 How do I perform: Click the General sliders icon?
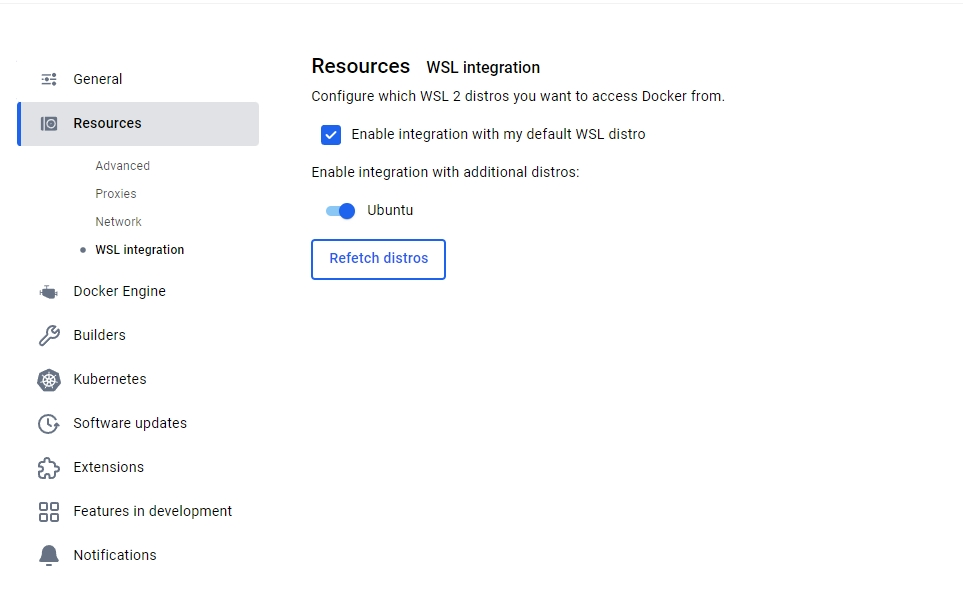coord(49,79)
